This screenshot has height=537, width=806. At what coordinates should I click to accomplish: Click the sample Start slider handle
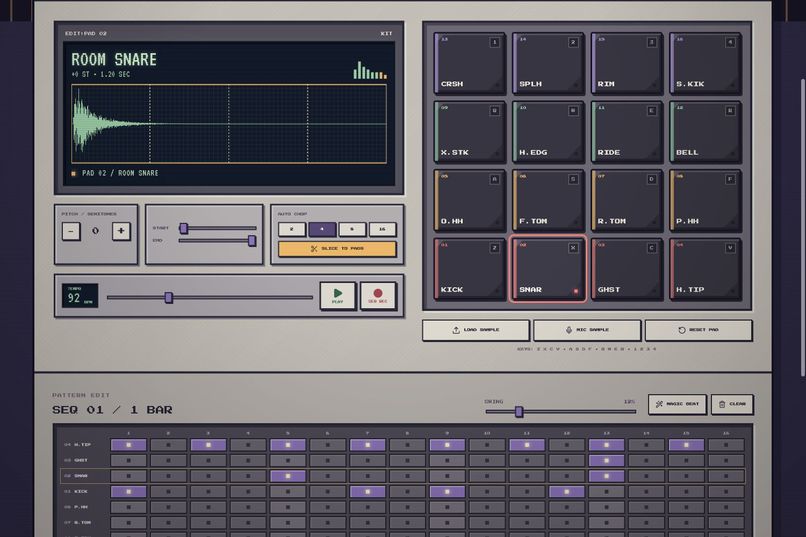point(184,228)
